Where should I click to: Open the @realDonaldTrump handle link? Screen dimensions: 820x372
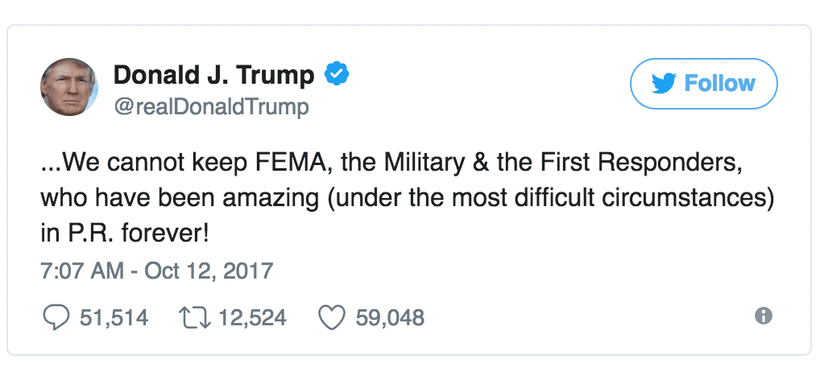(211, 107)
